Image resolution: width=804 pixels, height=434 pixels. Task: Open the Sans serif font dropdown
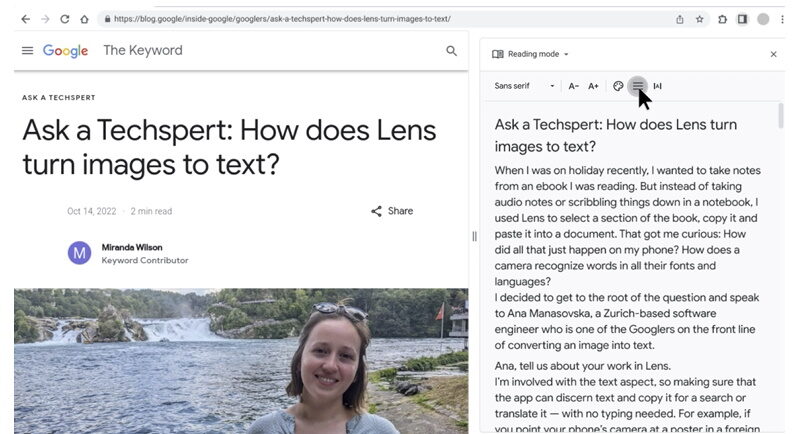pyautogui.click(x=525, y=86)
